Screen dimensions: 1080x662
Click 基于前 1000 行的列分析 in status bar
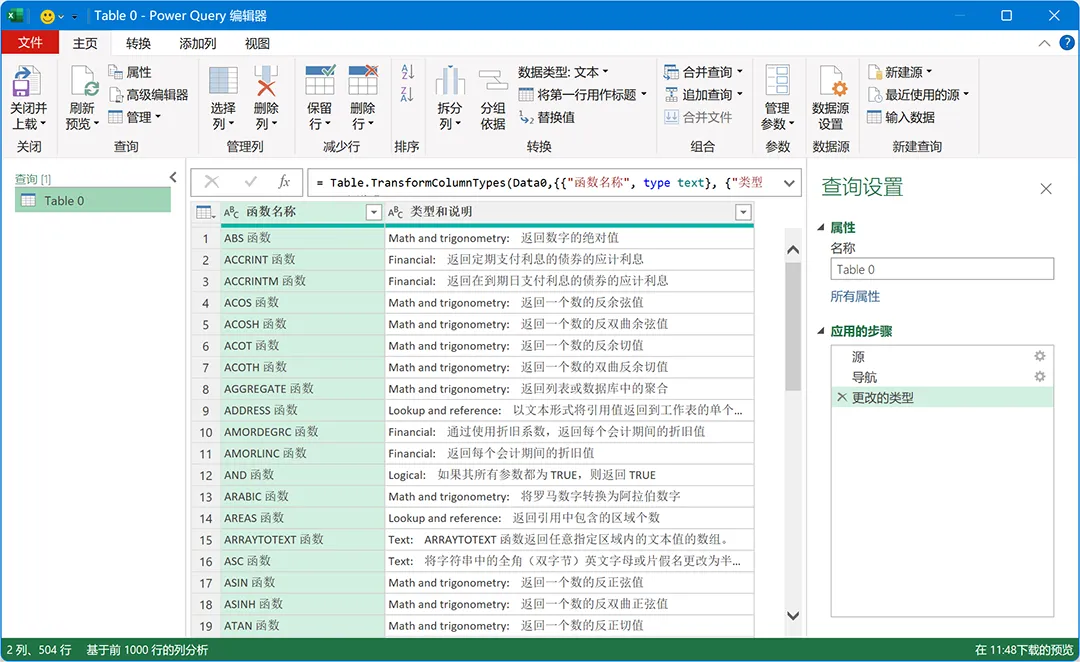coord(147,650)
